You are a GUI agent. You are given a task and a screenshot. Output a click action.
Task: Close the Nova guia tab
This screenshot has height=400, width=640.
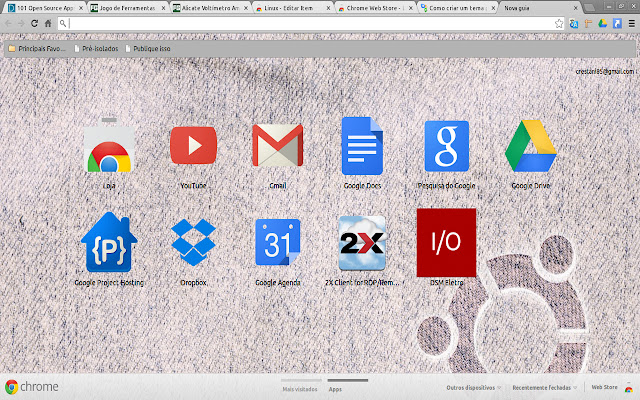[x=576, y=8]
